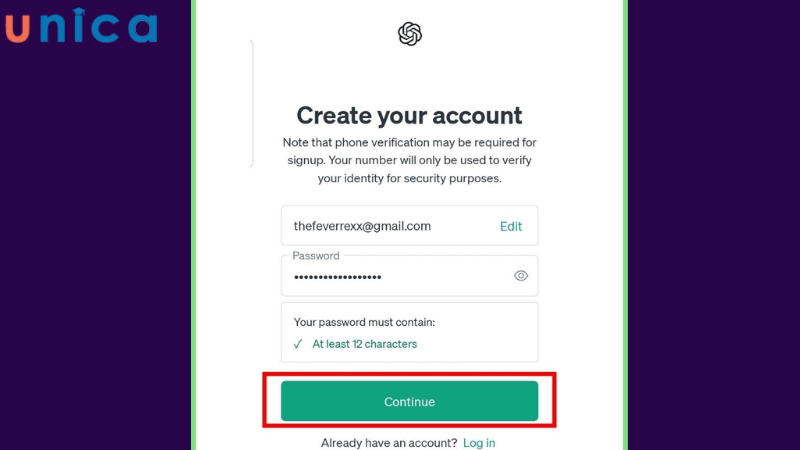Click the green checkmark icon

[298, 344]
